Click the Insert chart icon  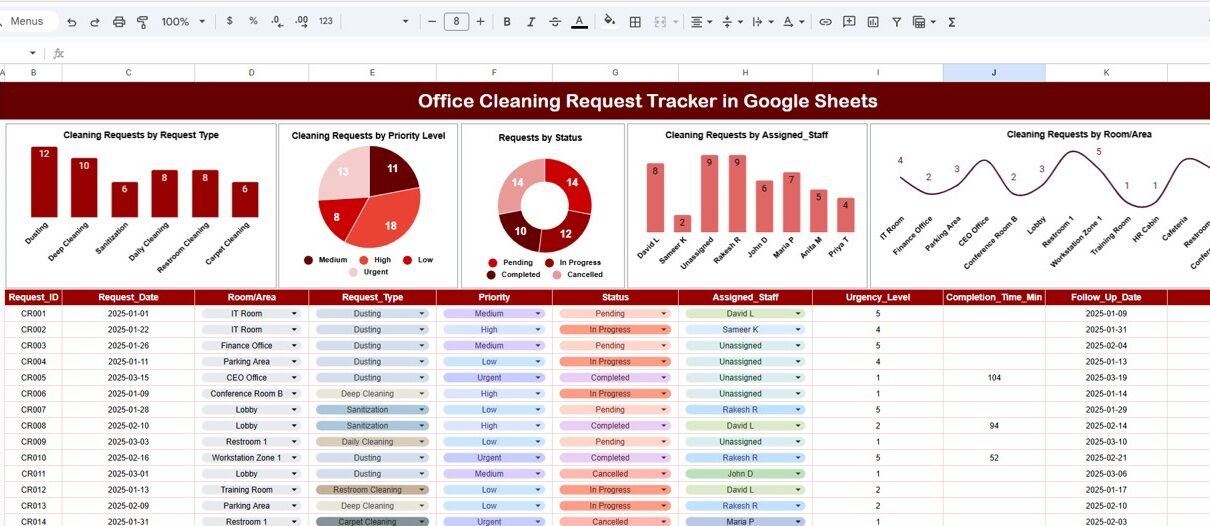[873, 21]
